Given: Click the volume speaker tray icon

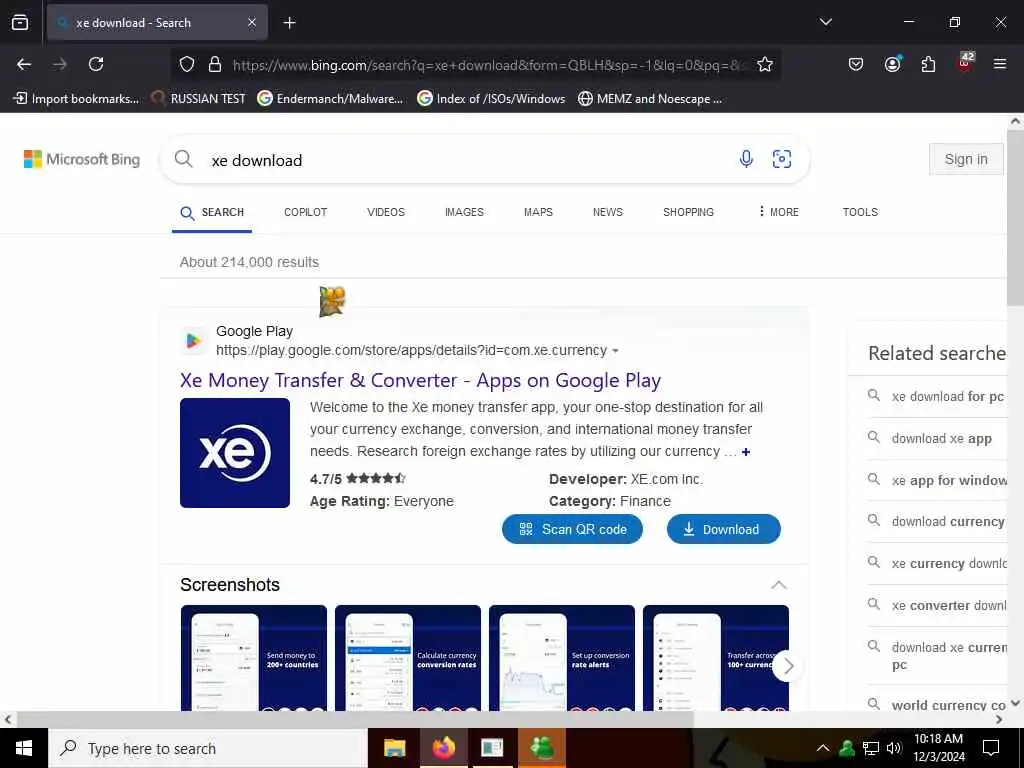Looking at the screenshot, I should (x=894, y=748).
